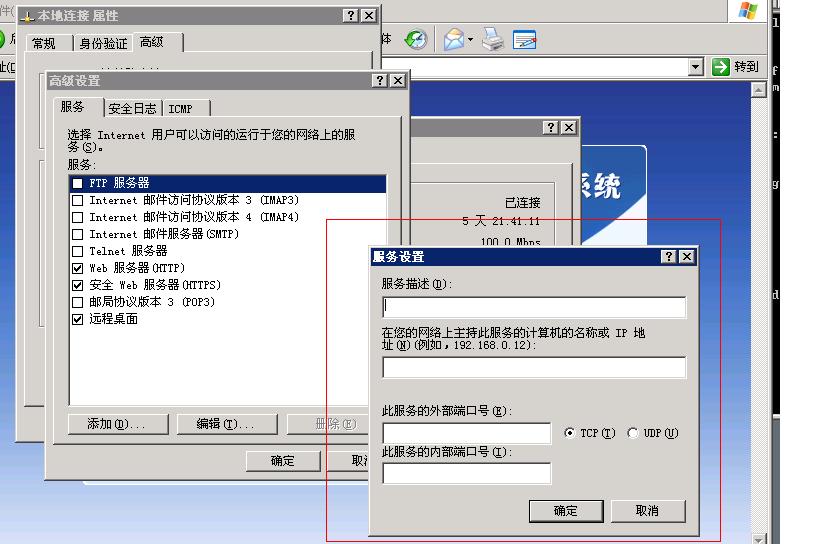Click 取消 in the 服务设置 dialog
Screen dimensions: 838x544
pyautogui.click(x=648, y=511)
